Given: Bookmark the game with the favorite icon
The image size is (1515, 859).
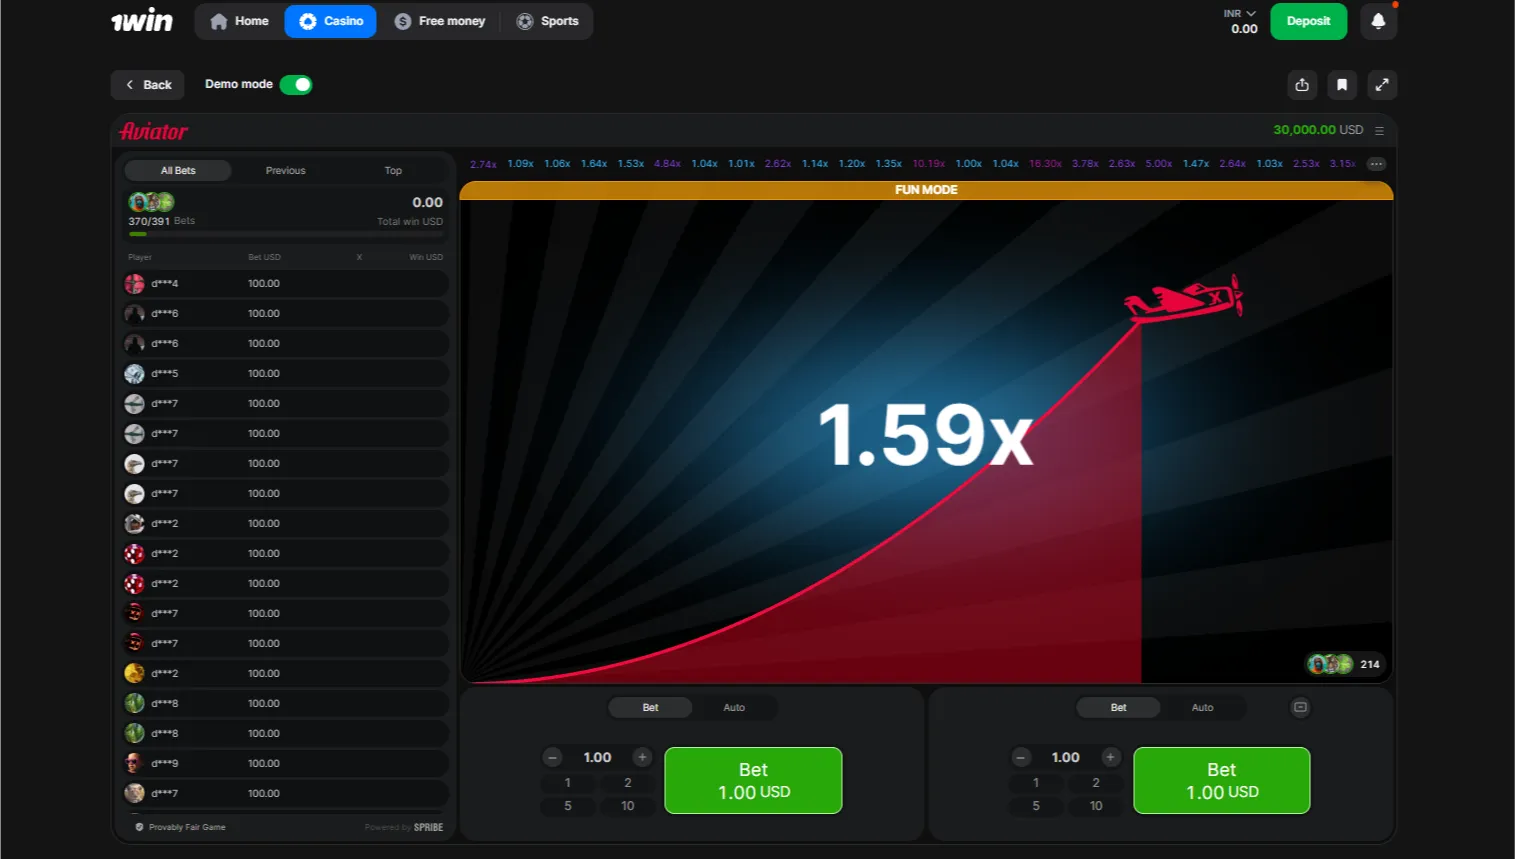Looking at the screenshot, I should click(x=1342, y=85).
